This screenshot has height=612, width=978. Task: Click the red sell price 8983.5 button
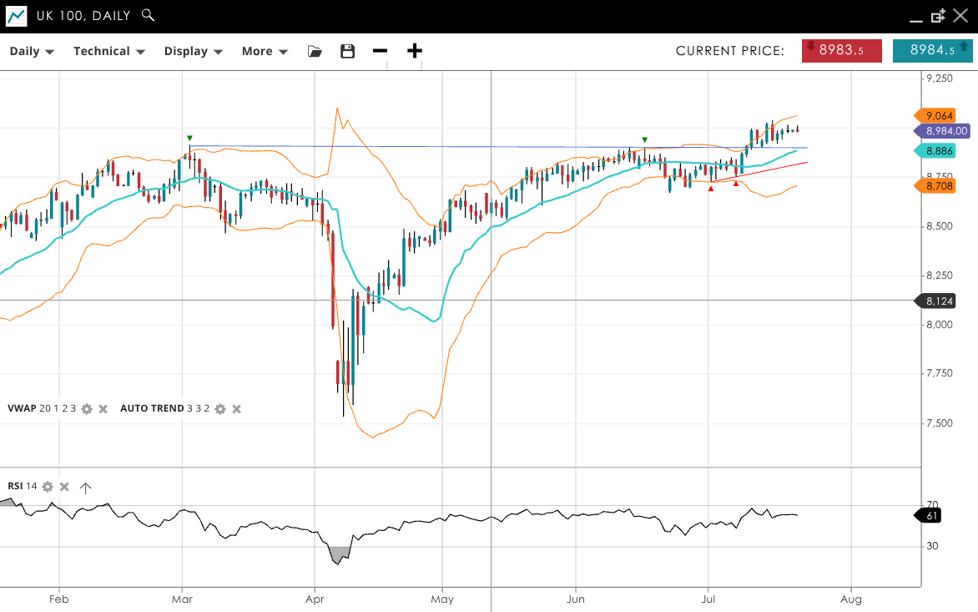pos(841,51)
